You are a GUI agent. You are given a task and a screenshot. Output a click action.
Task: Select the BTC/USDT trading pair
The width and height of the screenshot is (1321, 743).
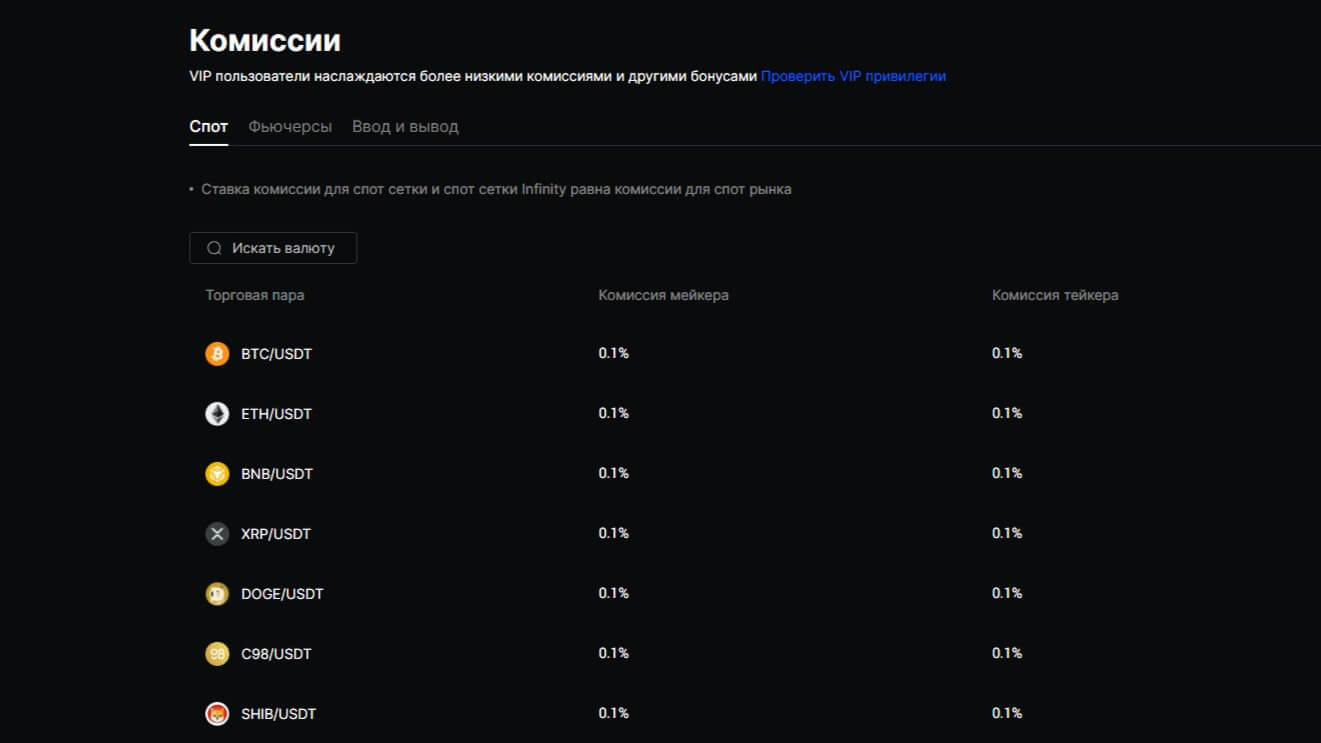tap(276, 354)
